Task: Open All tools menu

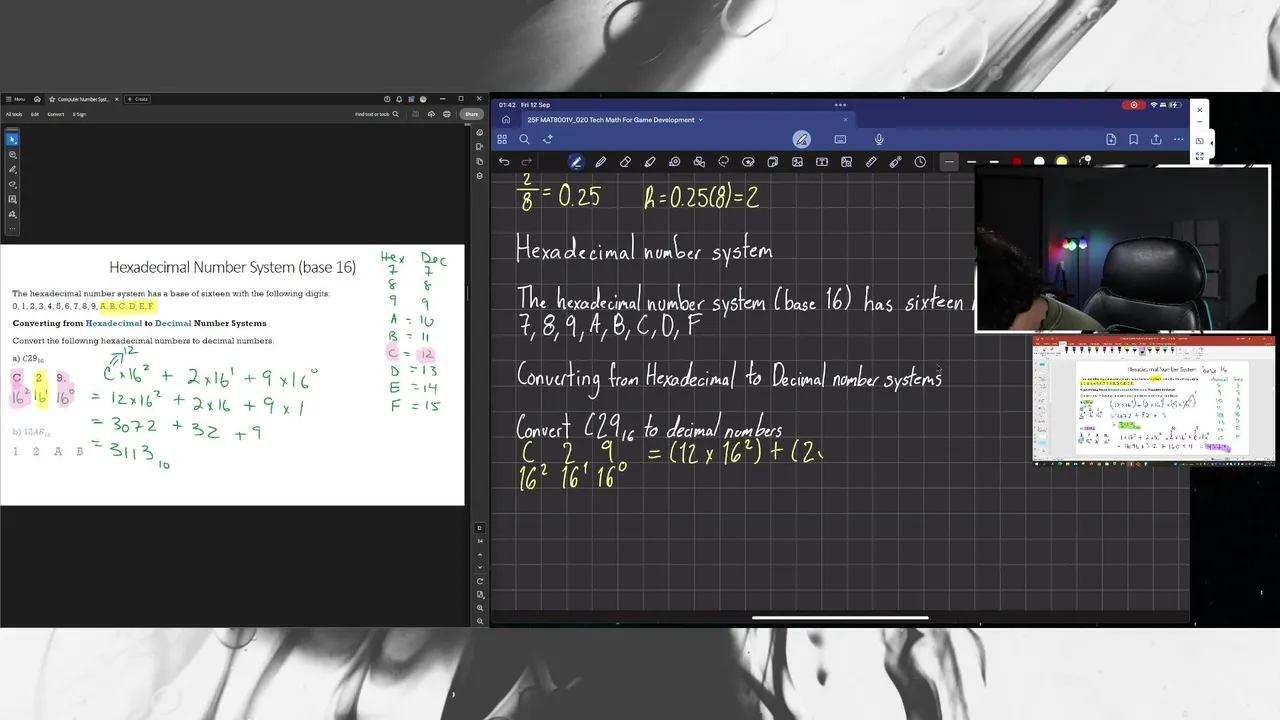Action: click(x=14, y=114)
